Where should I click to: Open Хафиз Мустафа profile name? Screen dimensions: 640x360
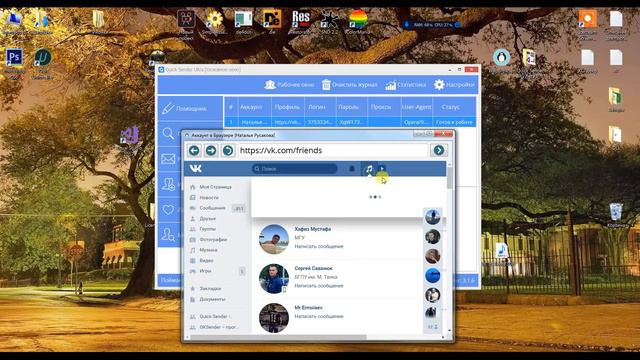tap(313, 229)
